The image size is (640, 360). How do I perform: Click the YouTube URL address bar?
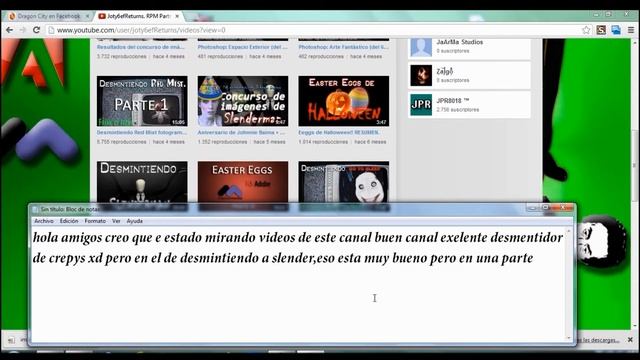tap(314, 30)
